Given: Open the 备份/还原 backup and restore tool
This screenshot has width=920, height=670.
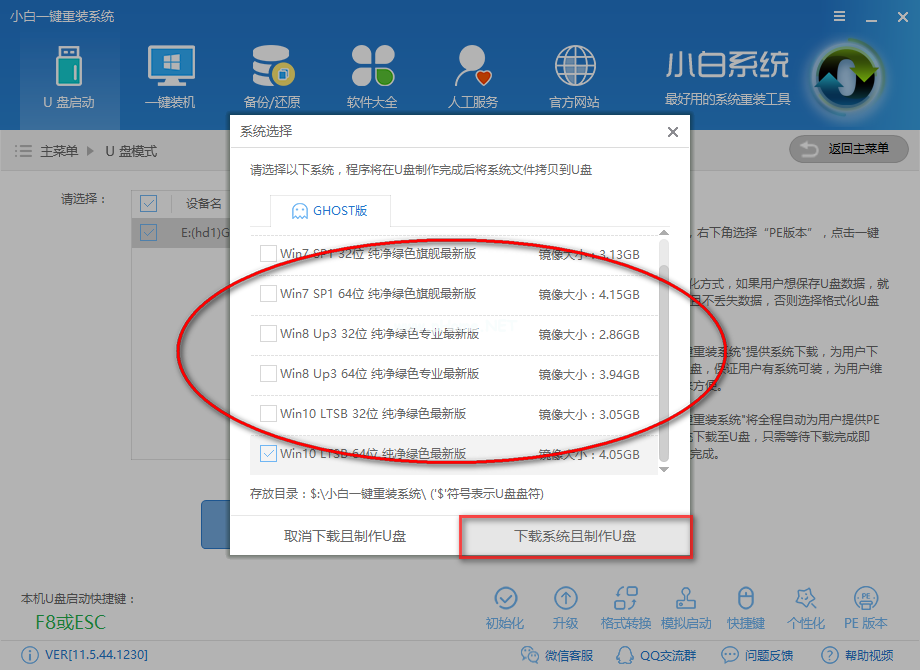Looking at the screenshot, I should pyautogui.click(x=270, y=75).
